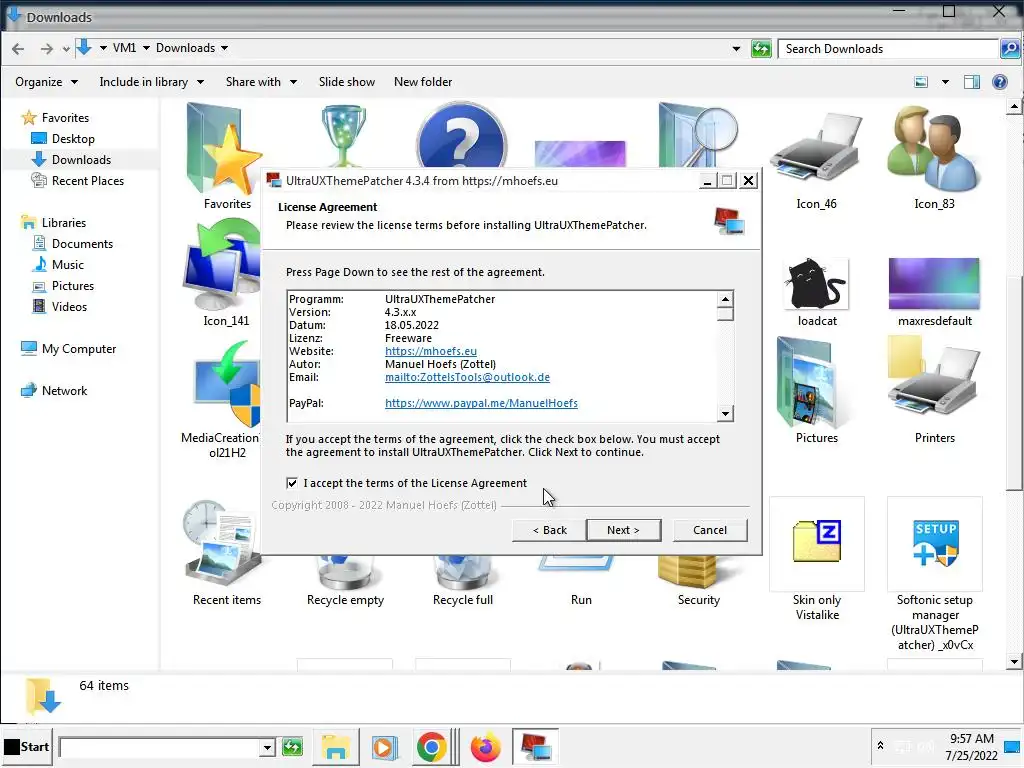This screenshot has width=1024, height=768.
Task: Select the Recycle empty icon
Action: click(345, 580)
